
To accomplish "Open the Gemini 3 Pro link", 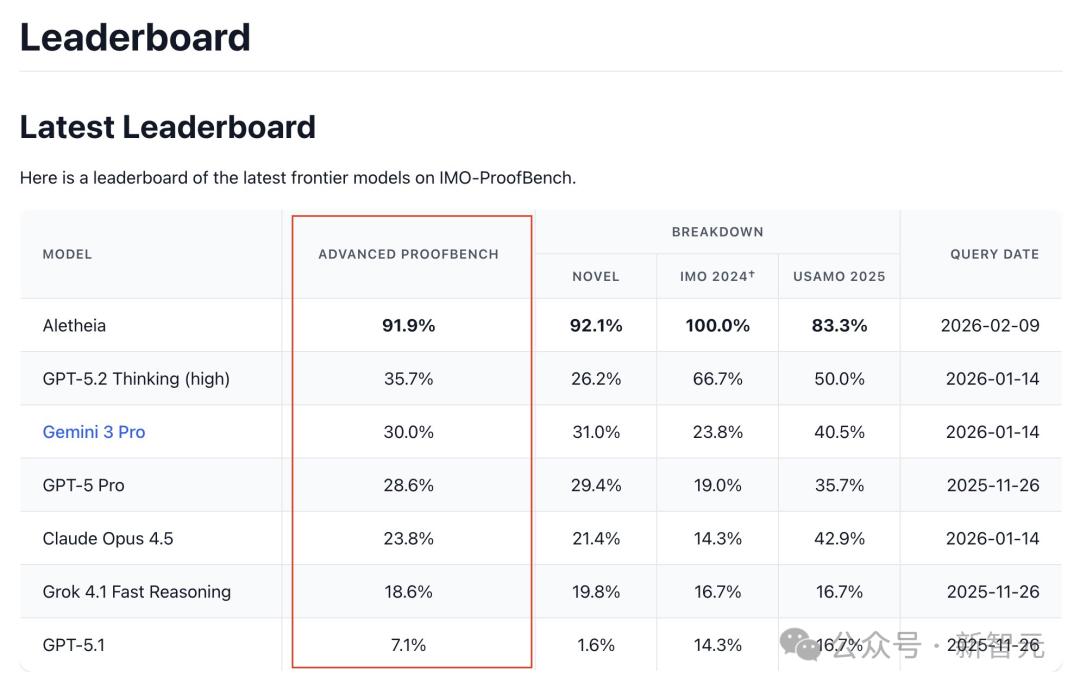I will pyautogui.click(x=94, y=432).
